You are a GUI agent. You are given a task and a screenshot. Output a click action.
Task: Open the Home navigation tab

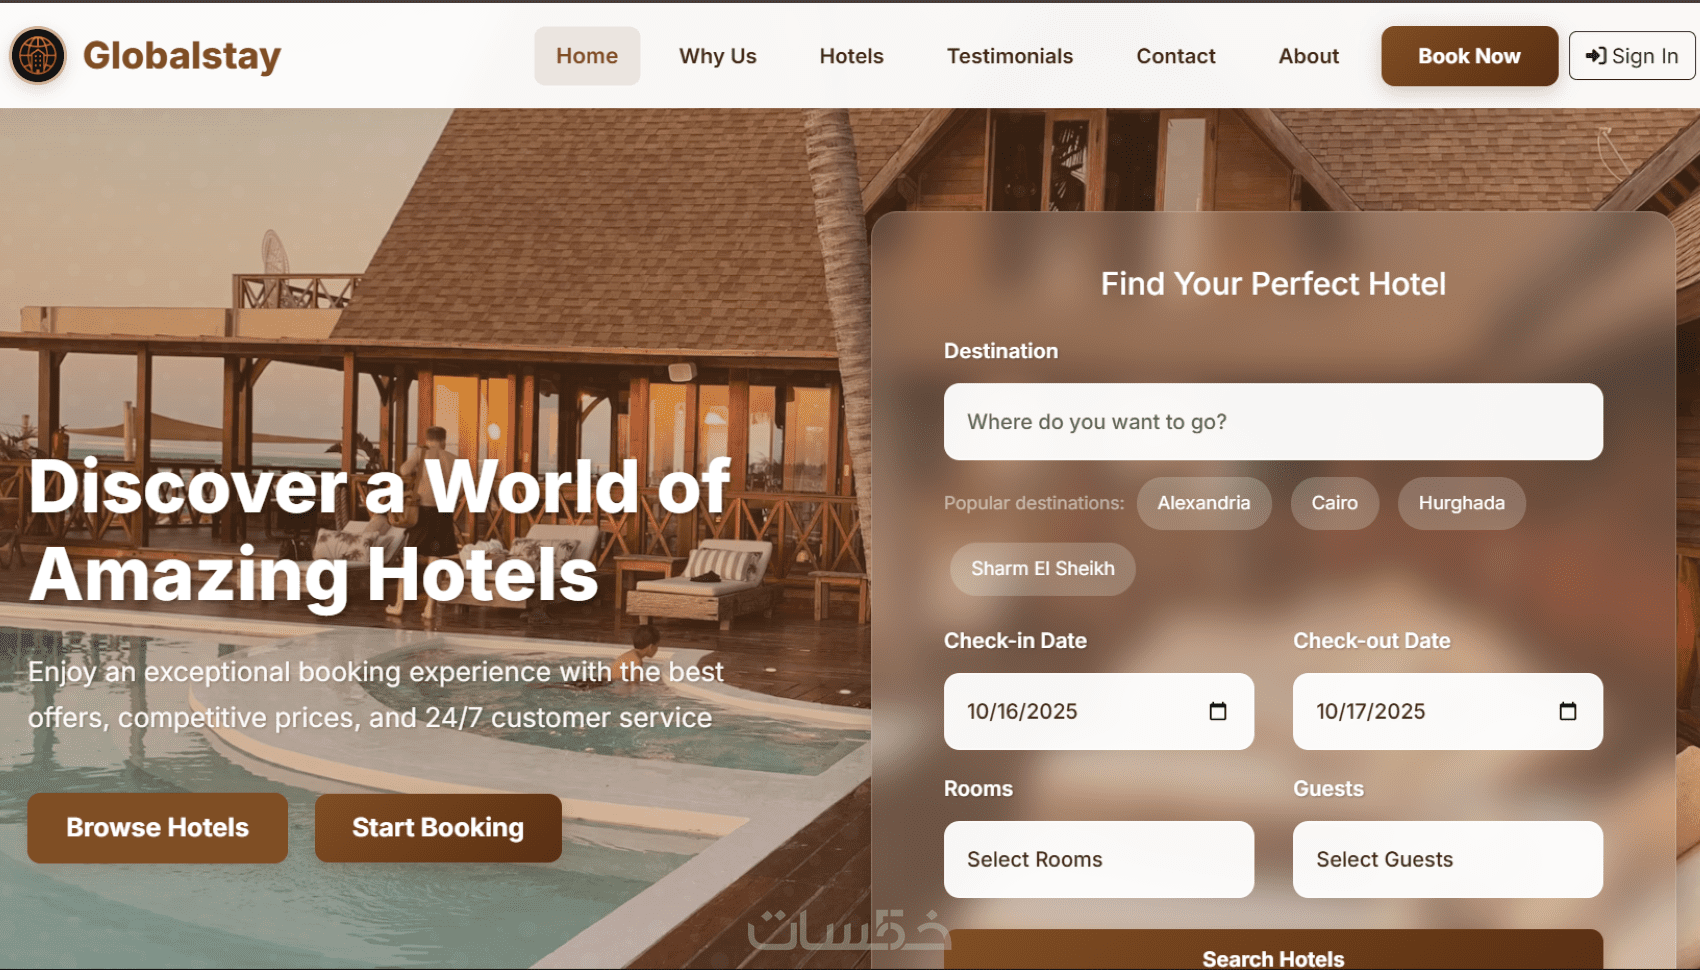[587, 56]
